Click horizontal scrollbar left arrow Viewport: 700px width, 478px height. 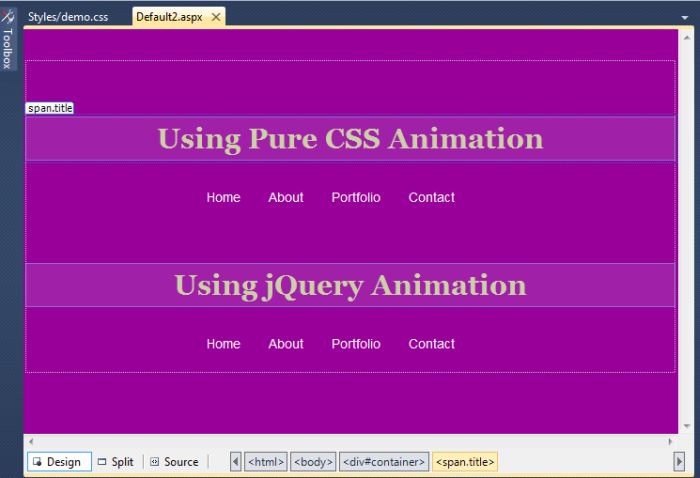31,441
